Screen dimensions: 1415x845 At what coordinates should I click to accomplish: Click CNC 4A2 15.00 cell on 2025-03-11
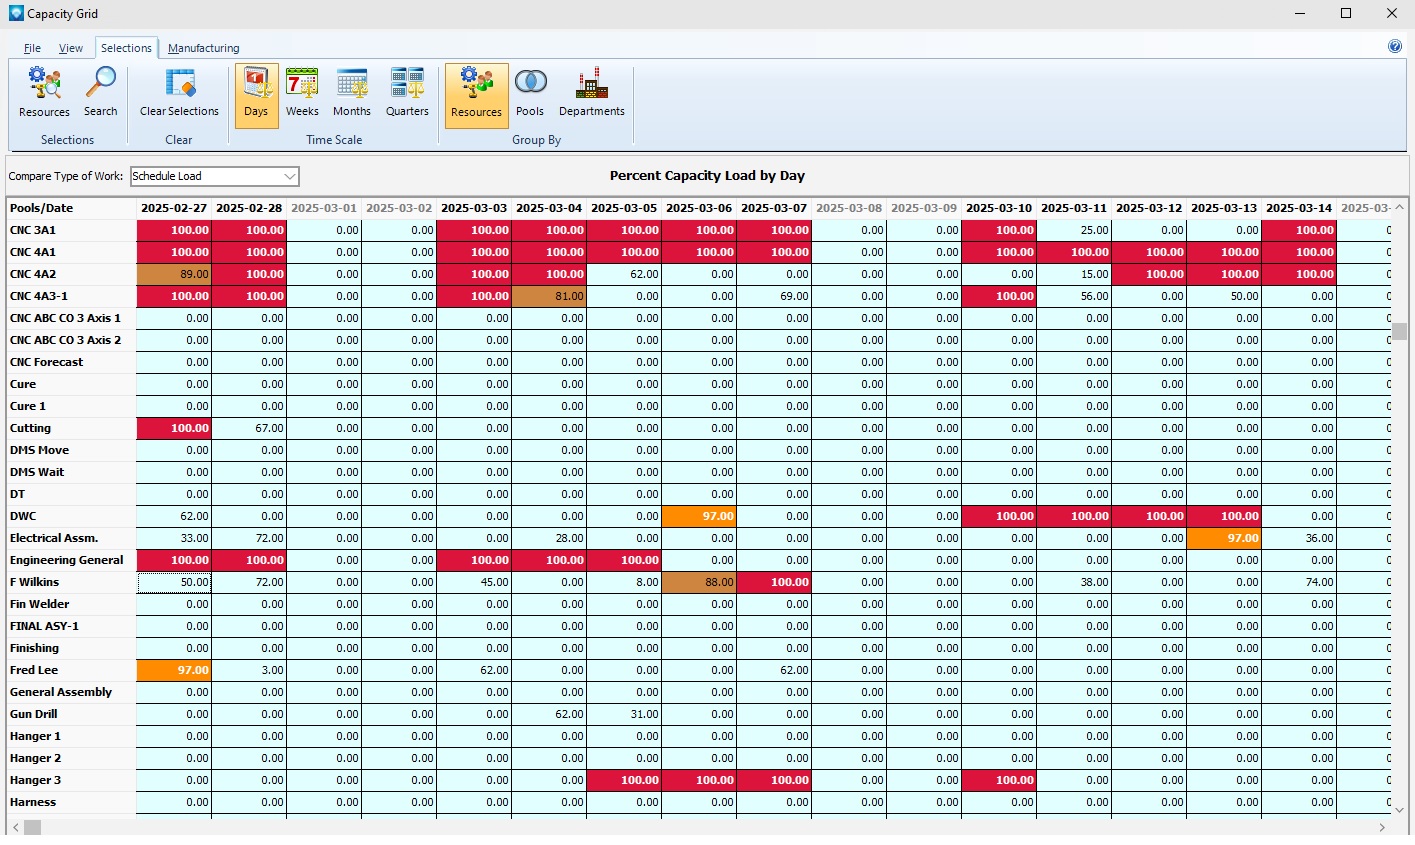click(x=1074, y=274)
